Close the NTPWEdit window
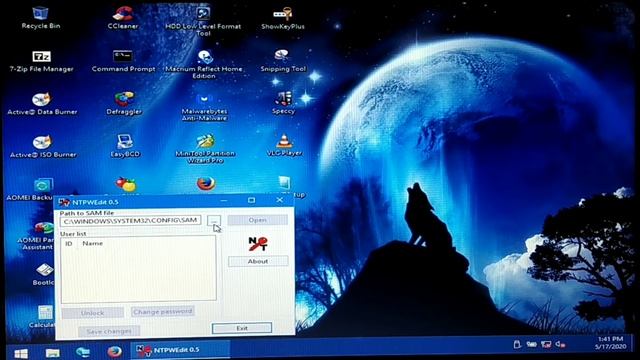The width and height of the screenshot is (640, 360). [280, 200]
